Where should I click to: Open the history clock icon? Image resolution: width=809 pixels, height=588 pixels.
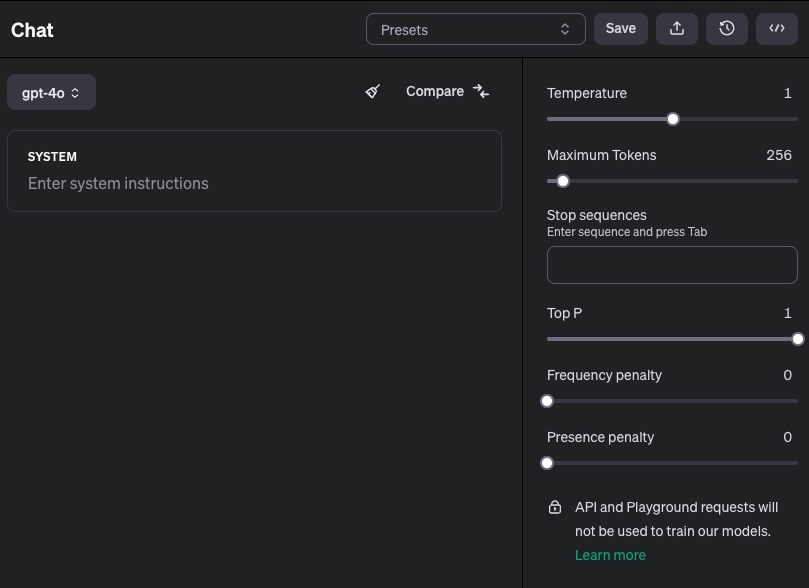click(x=727, y=29)
